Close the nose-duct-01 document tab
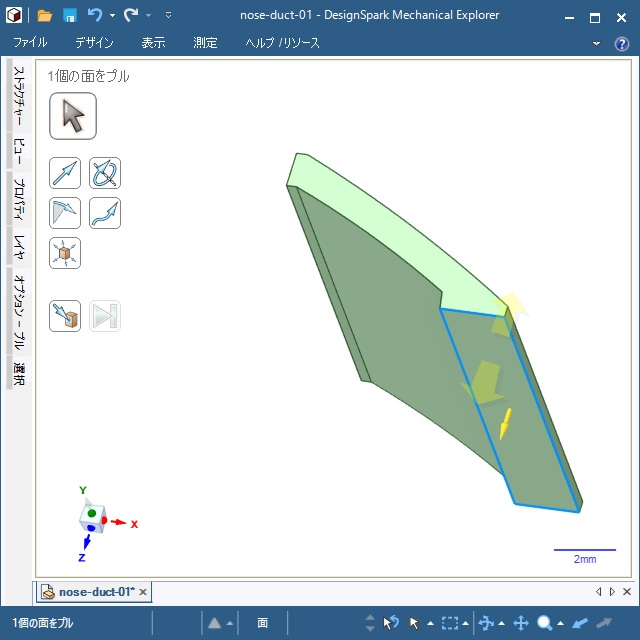This screenshot has width=640, height=640. coord(143,592)
